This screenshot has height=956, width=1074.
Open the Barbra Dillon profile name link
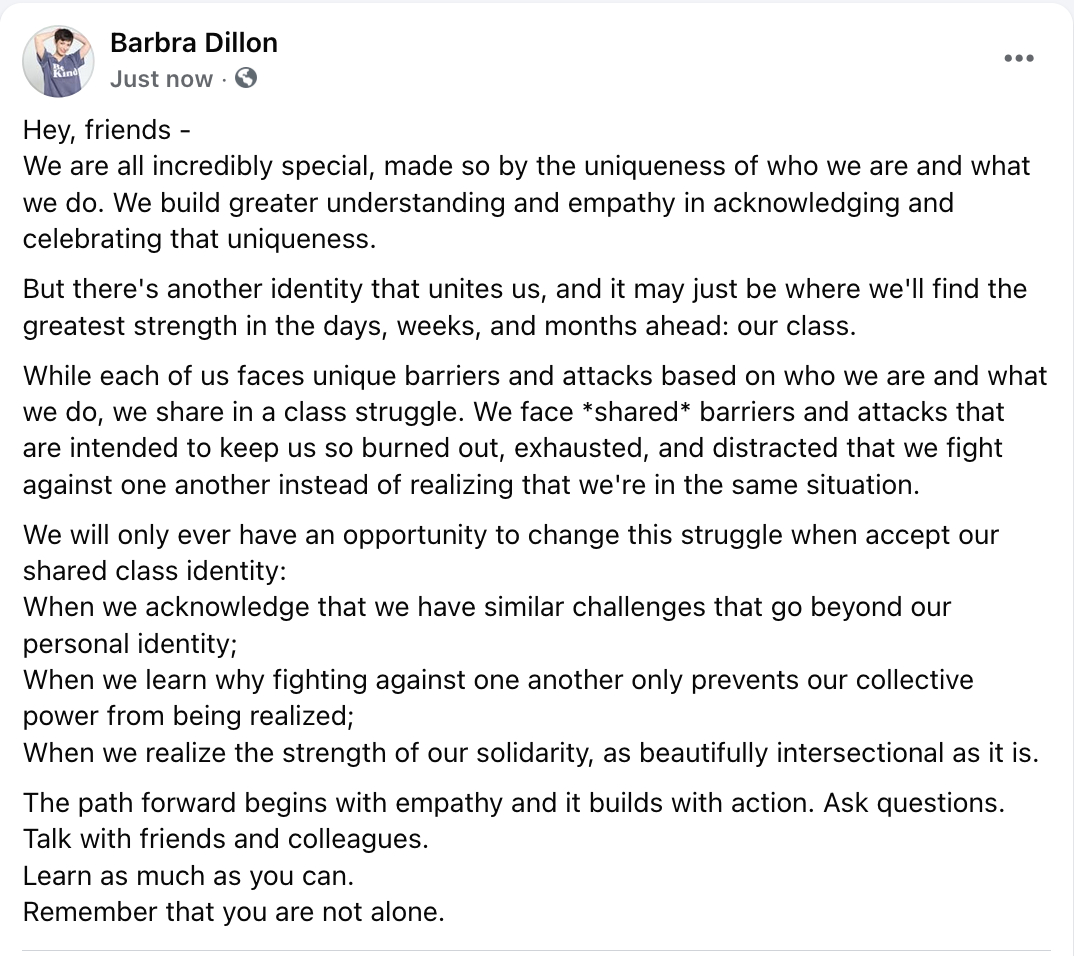[193, 42]
